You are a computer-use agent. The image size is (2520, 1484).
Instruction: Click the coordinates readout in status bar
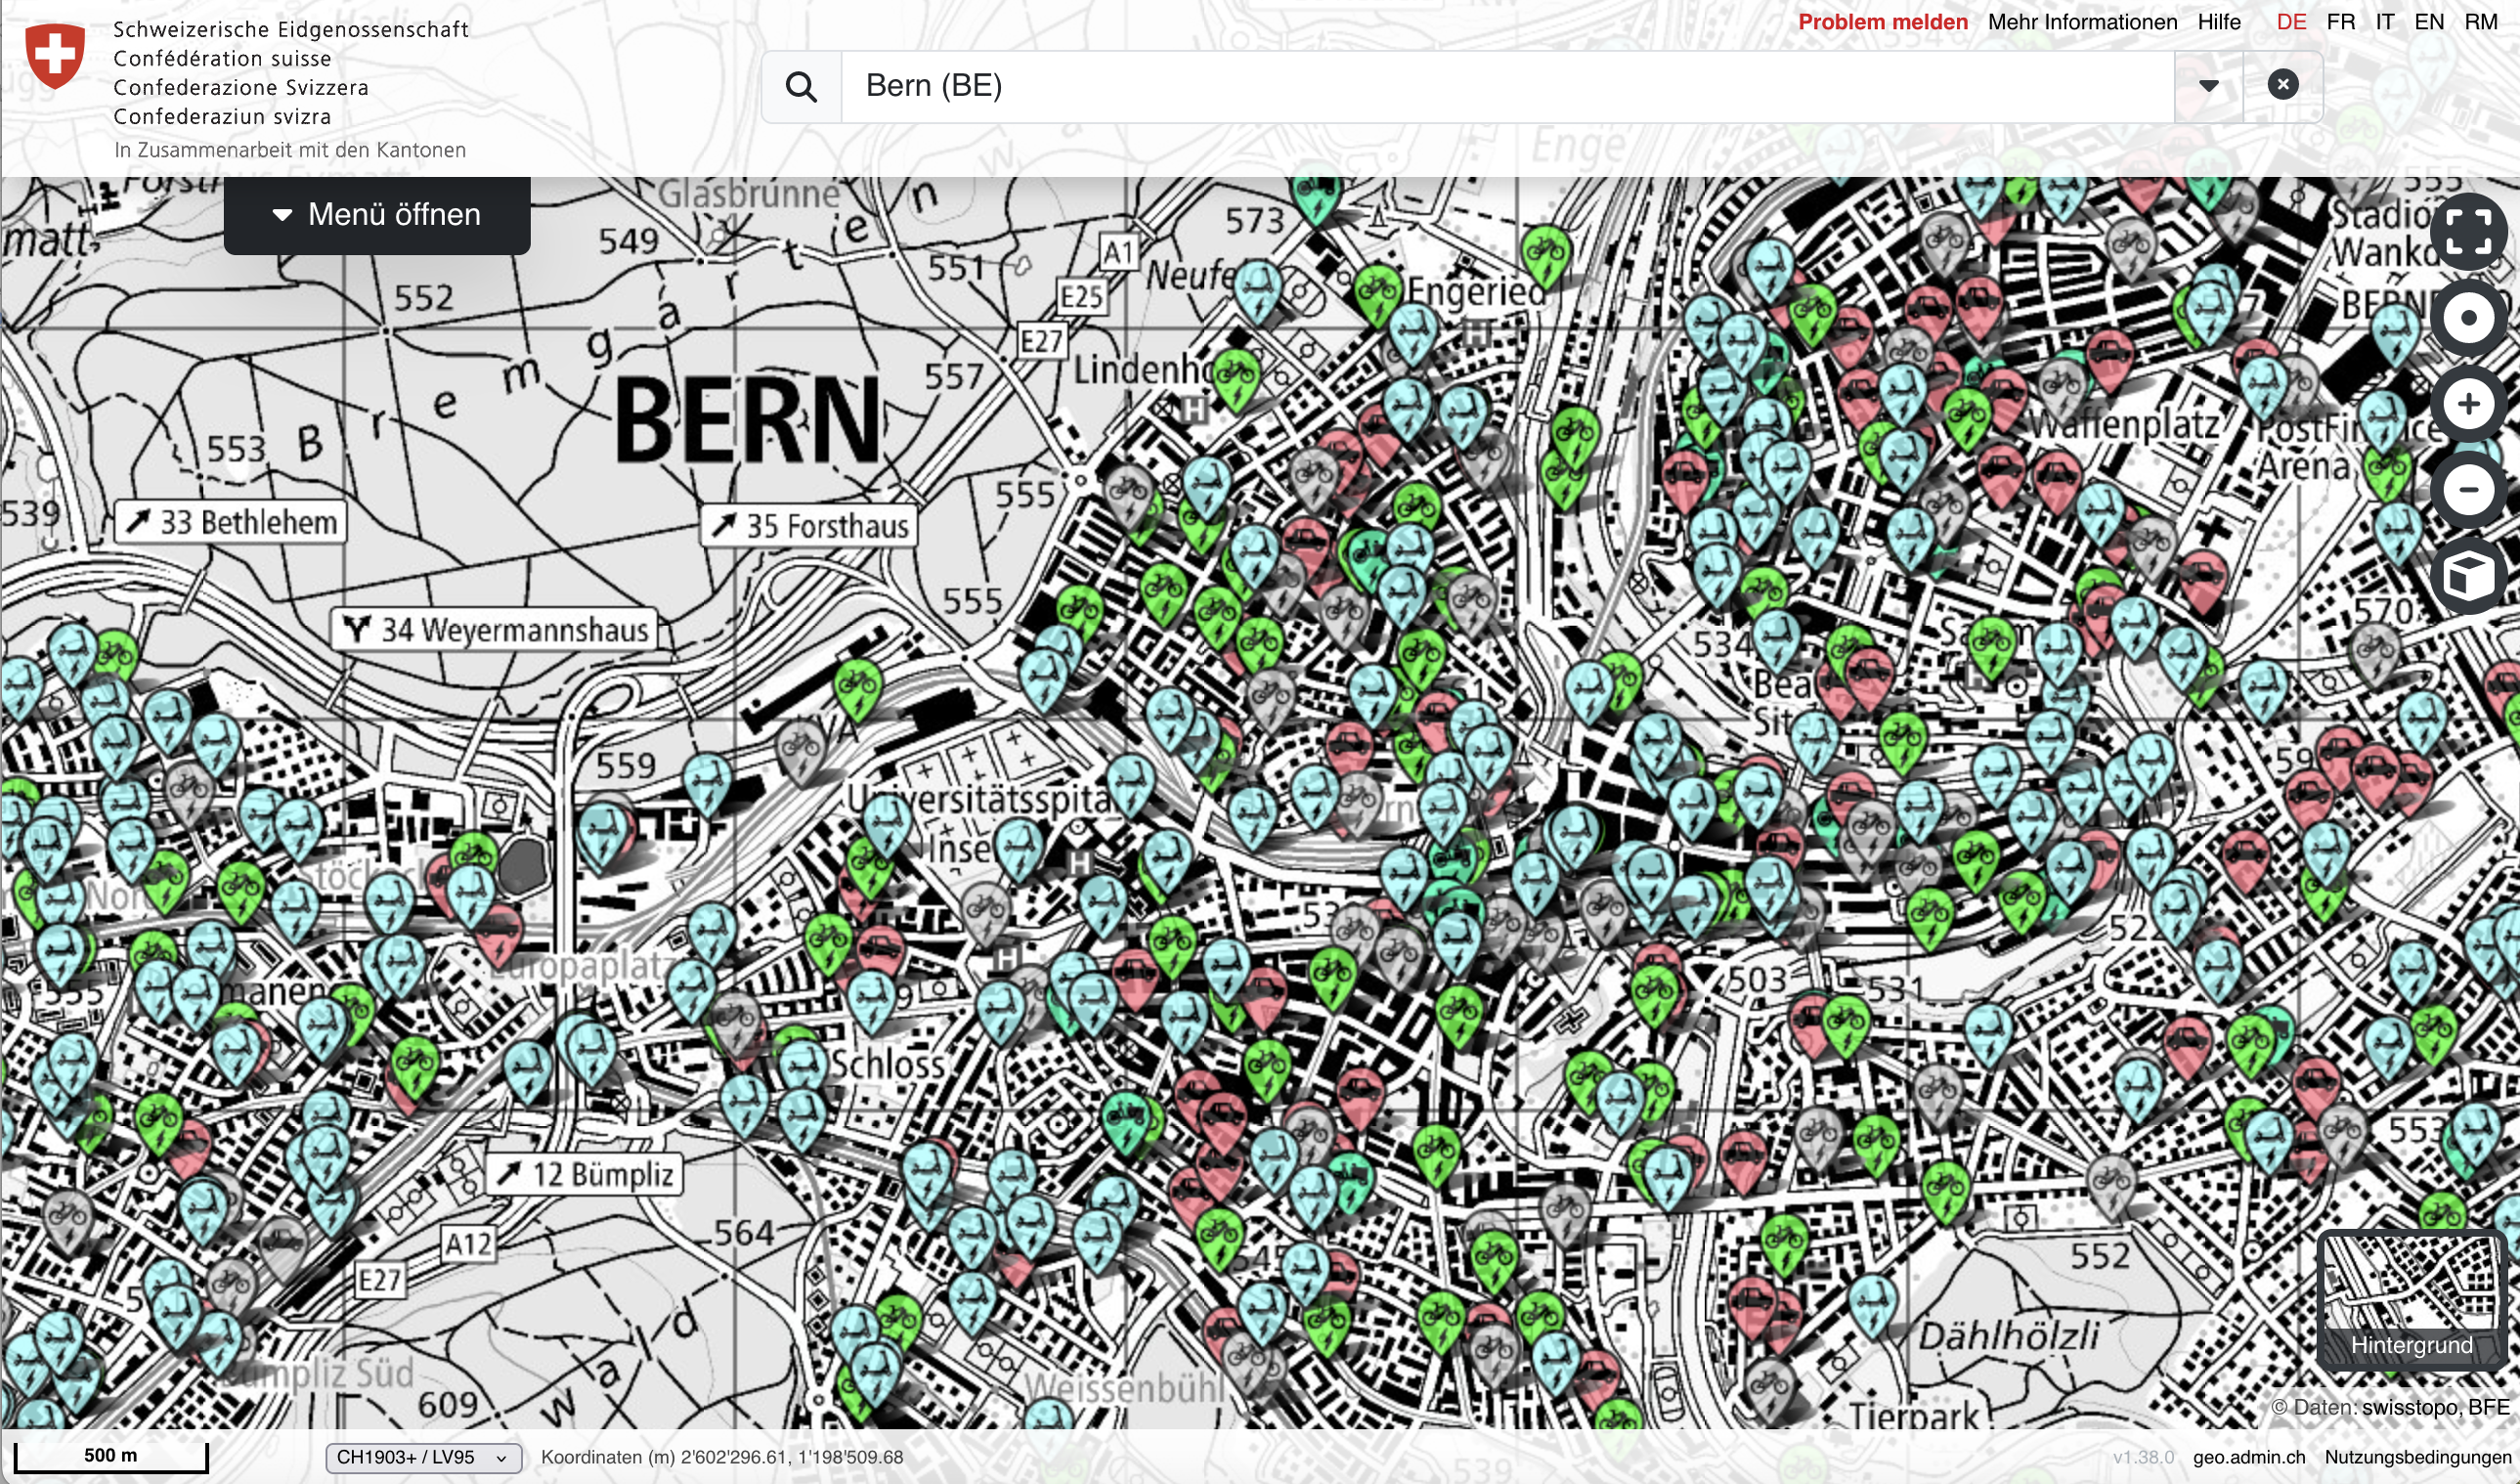pos(722,1457)
